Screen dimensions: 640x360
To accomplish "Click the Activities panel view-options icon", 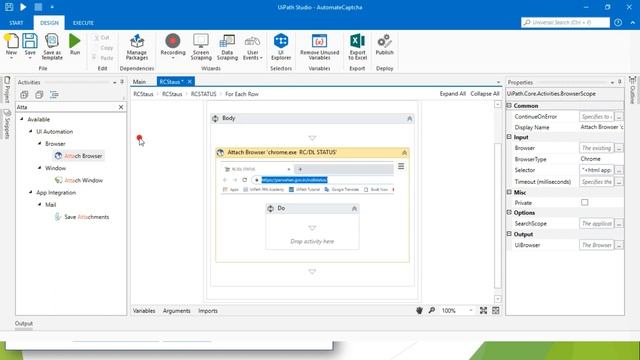I will click(x=54, y=95).
